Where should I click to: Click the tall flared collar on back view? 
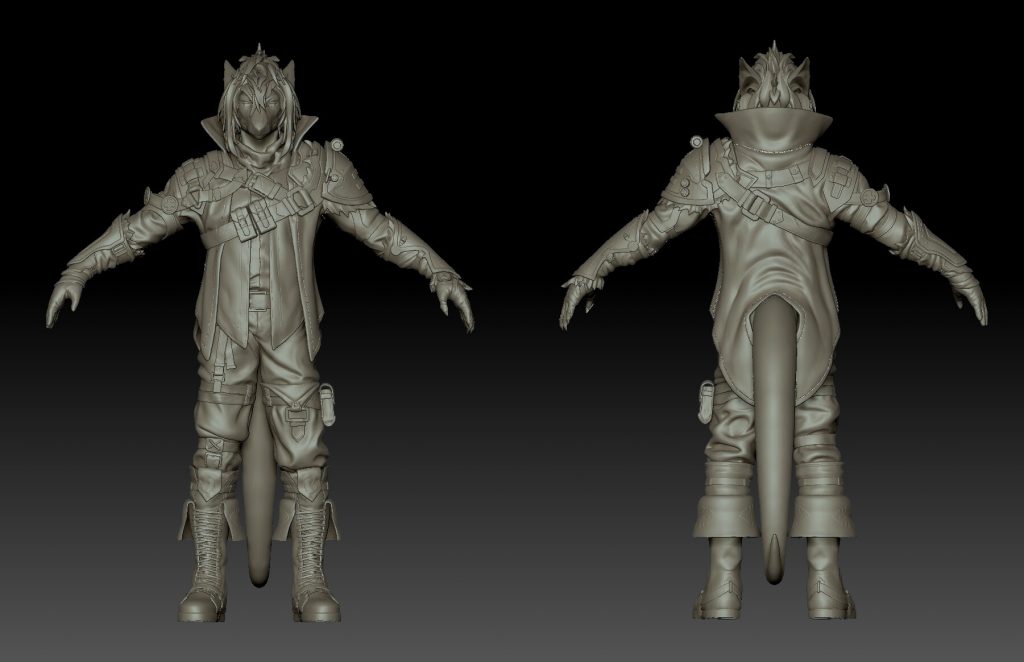(x=773, y=132)
